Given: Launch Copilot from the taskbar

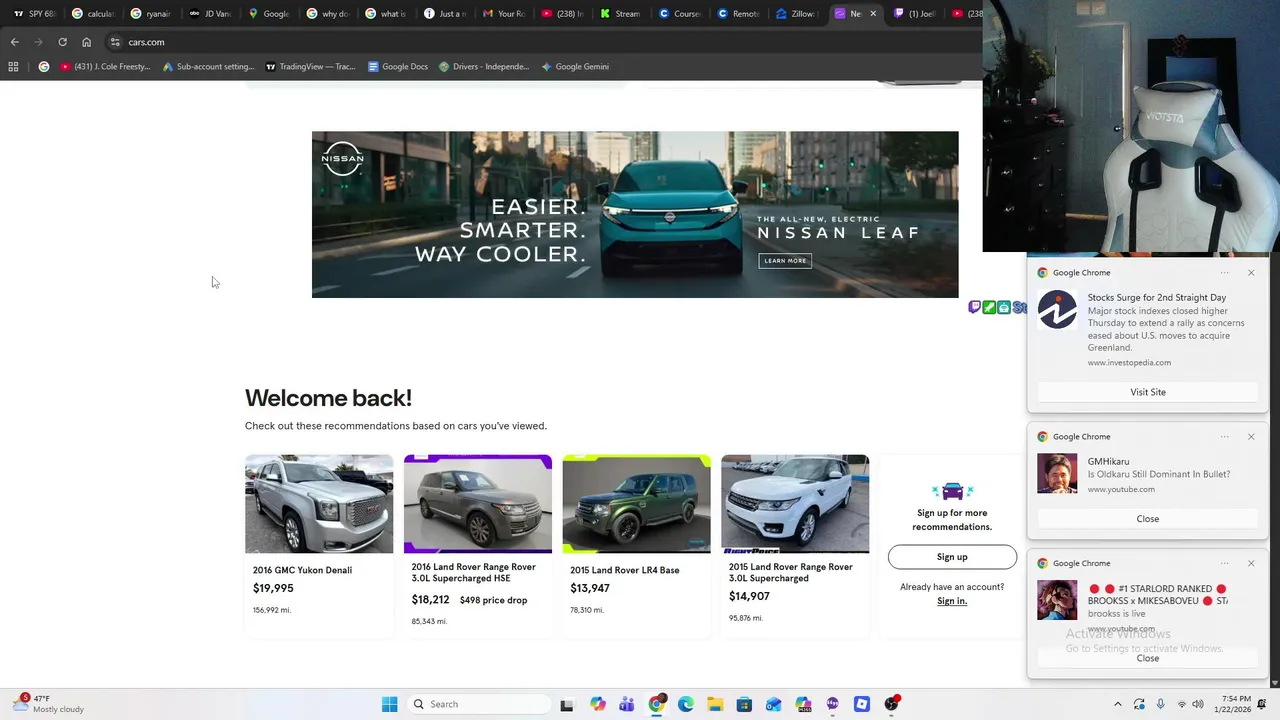Looking at the screenshot, I should [598, 704].
